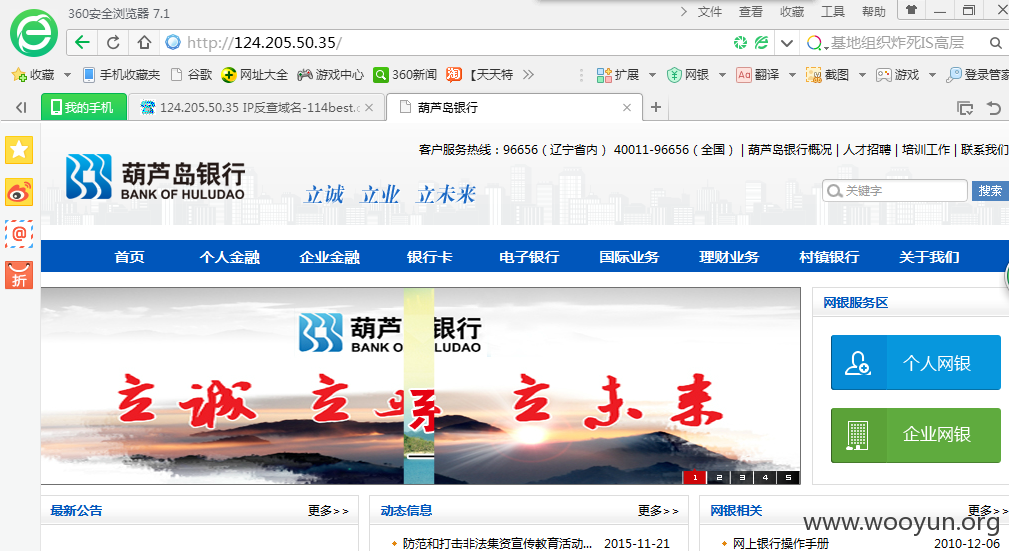Open the 电子银行 navigation item
Image resolution: width=1009 pixels, height=551 pixels.
click(x=529, y=257)
